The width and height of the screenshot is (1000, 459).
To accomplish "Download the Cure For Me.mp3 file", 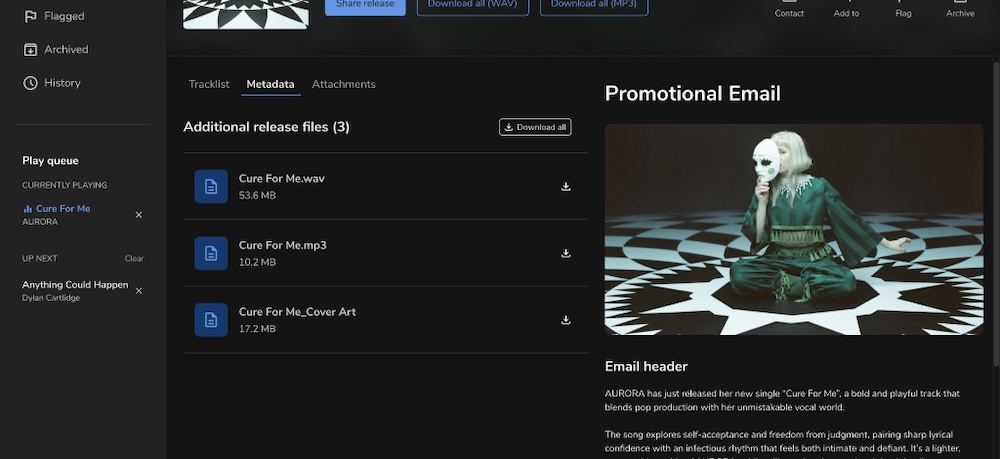I will 565,254.
